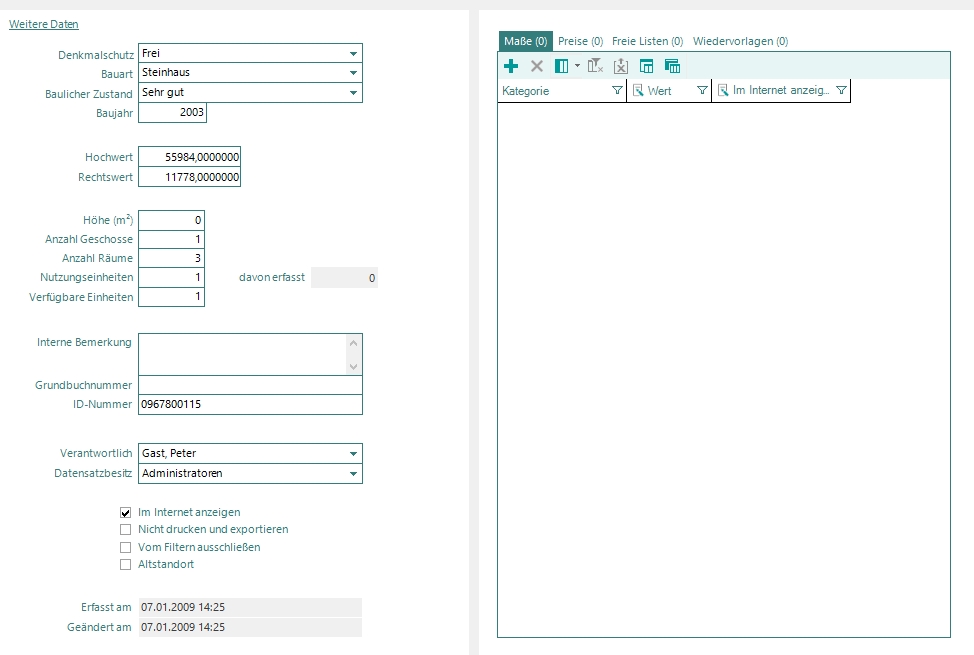The height and width of the screenshot is (655, 974).
Task: Click the Excel export icon
Action: pos(620,66)
